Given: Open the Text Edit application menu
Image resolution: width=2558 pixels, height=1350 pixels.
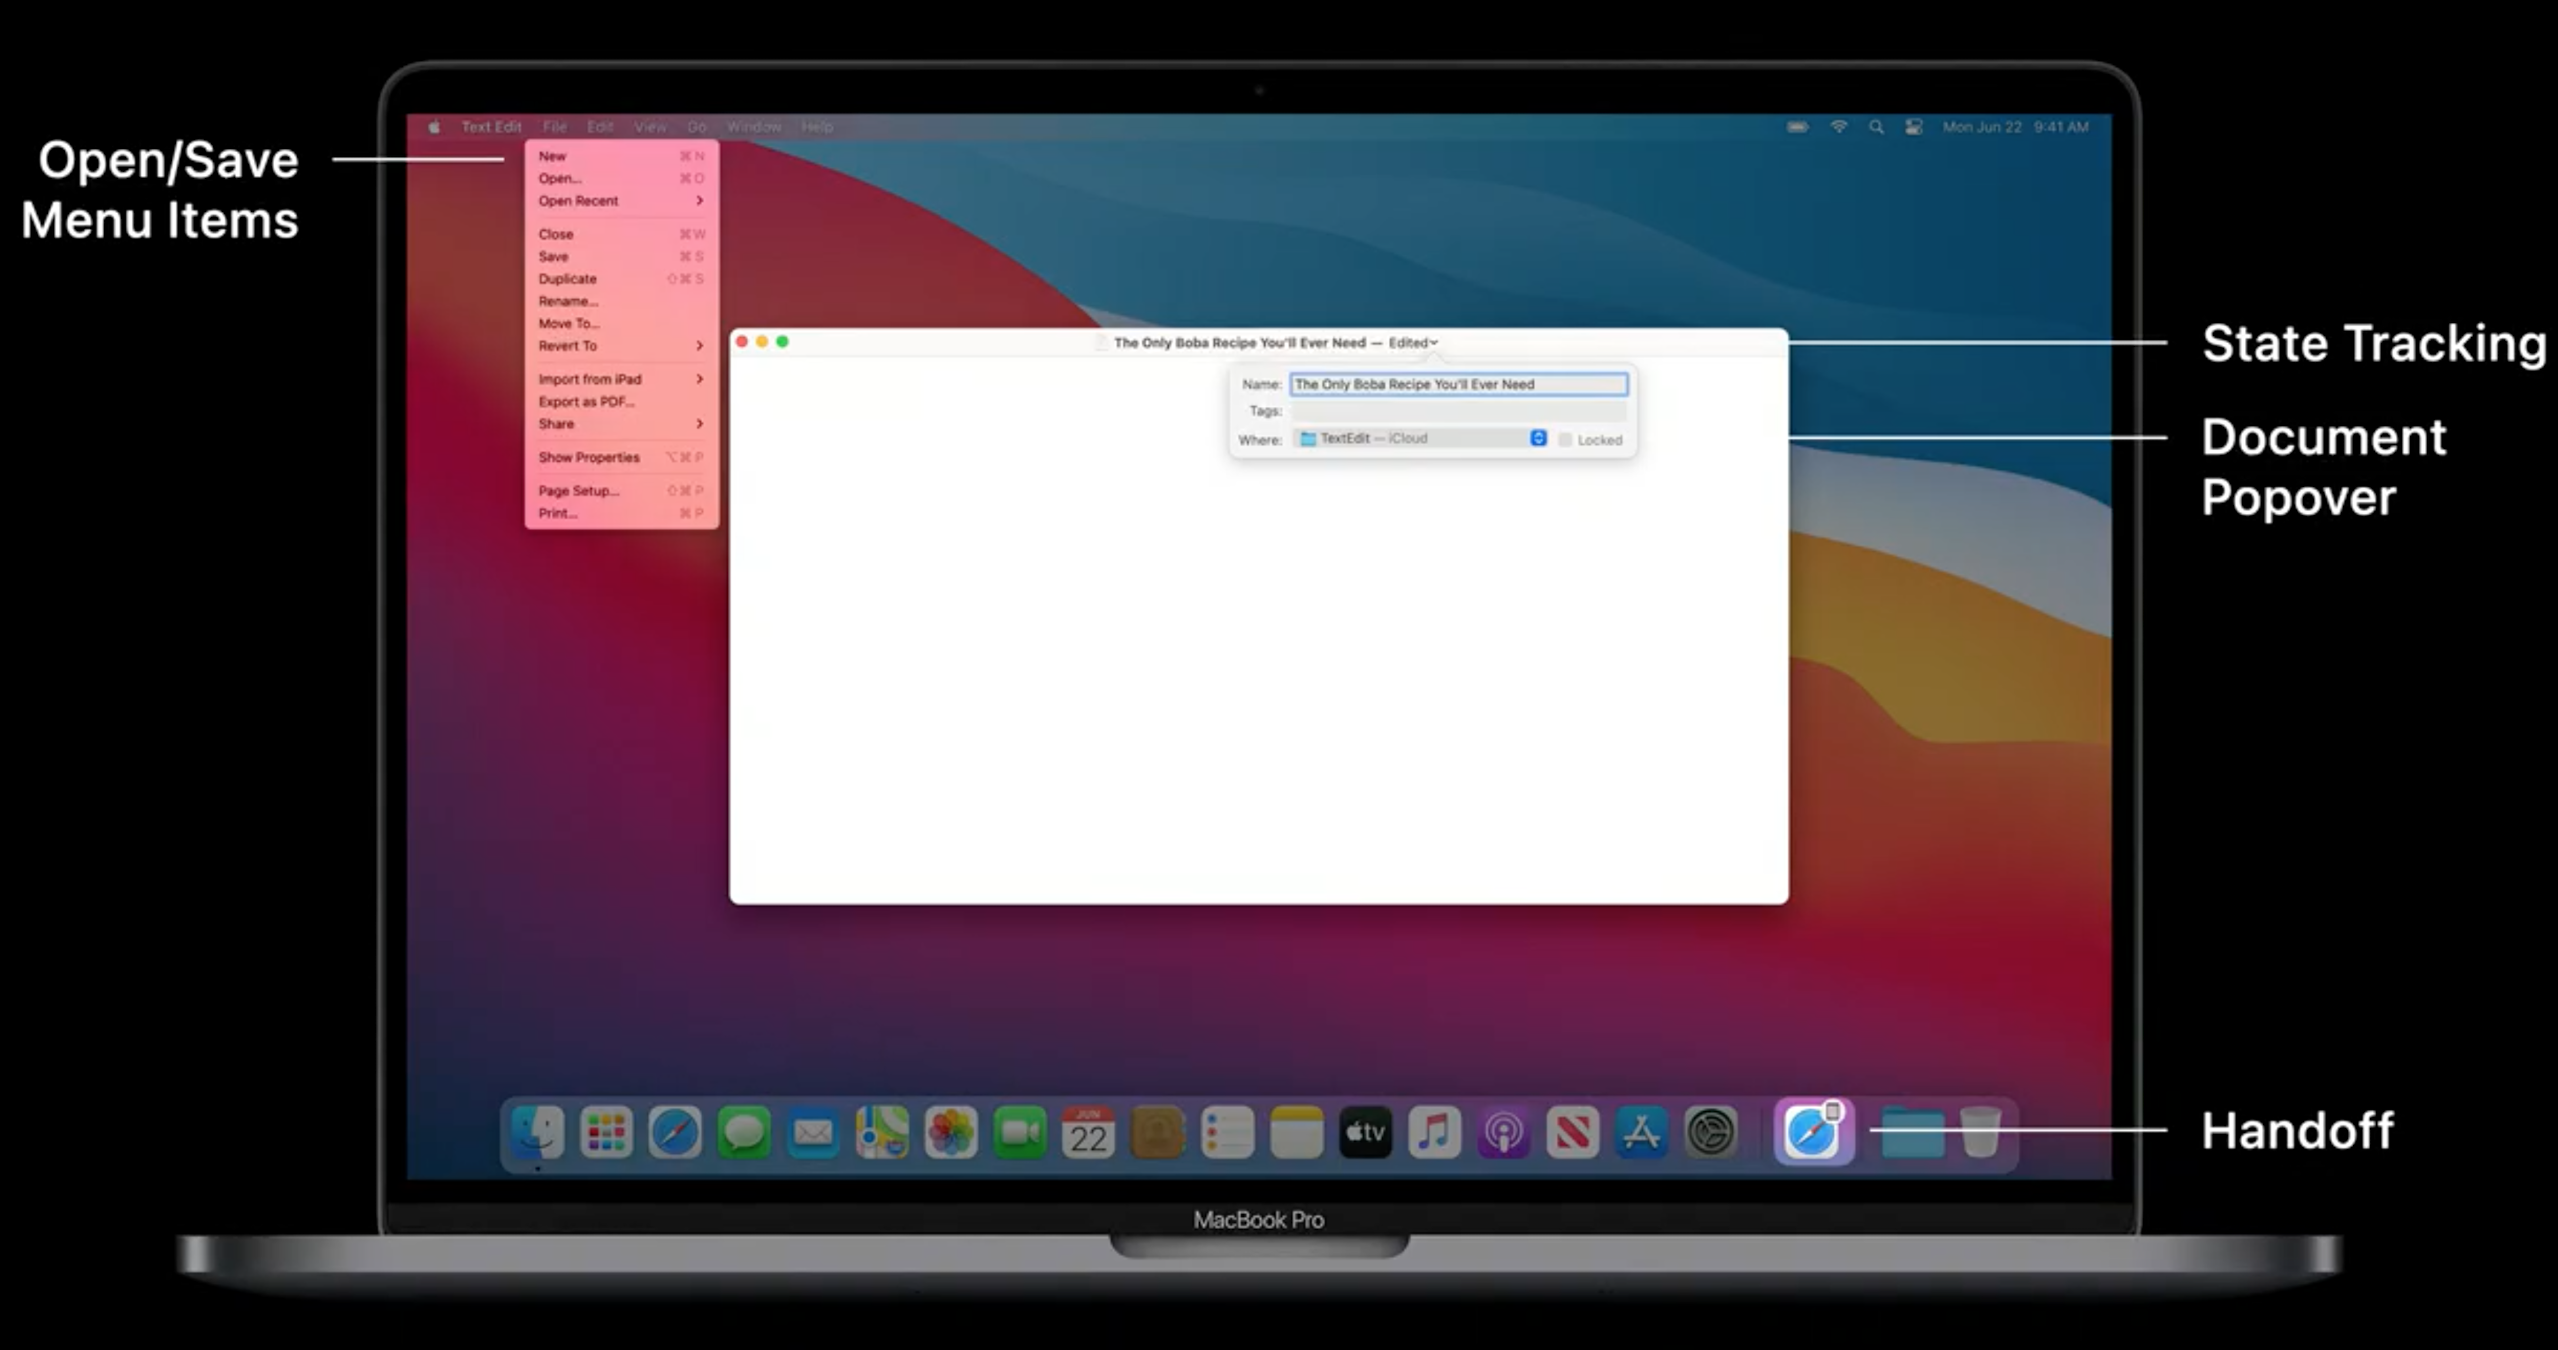Looking at the screenshot, I should coord(491,127).
